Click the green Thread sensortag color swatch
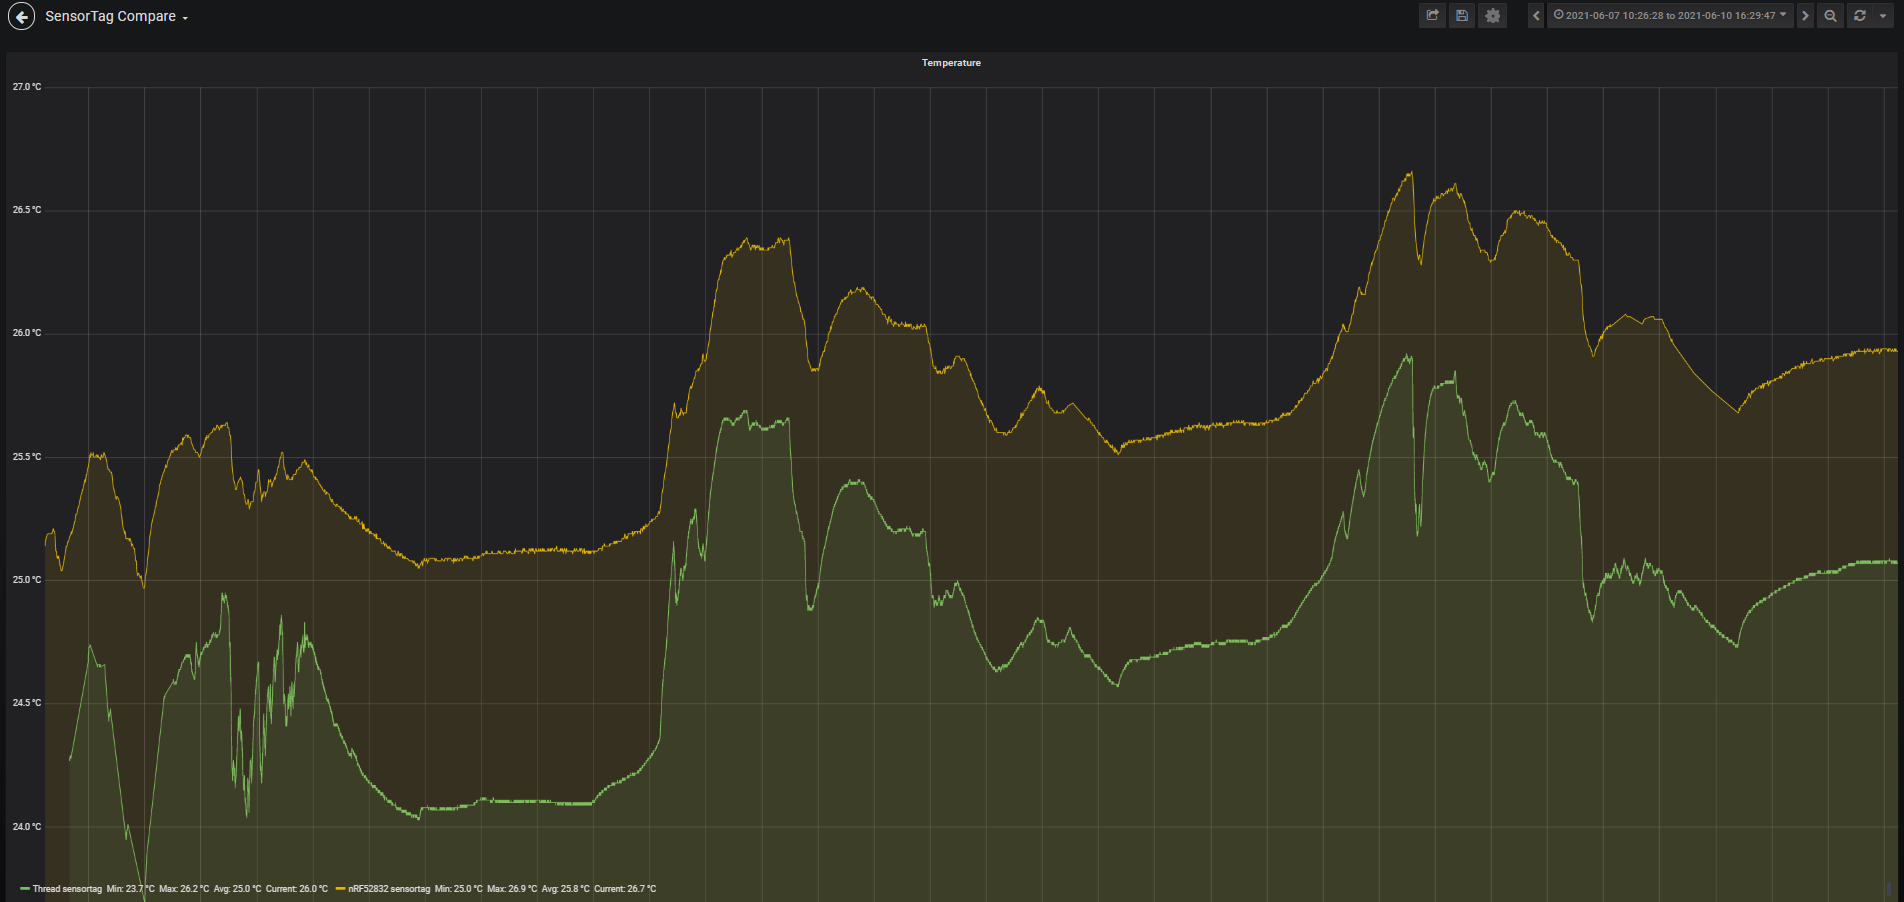This screenshot has width=1904, height=902. pyautogui.click(x=25, y=889)
